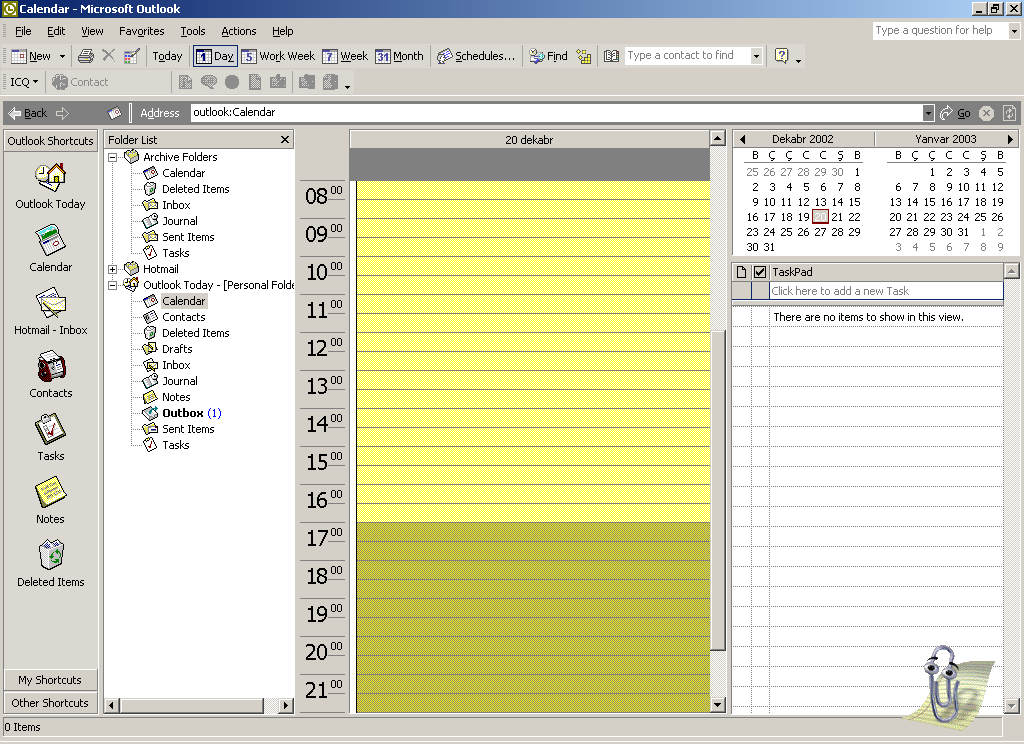The width and height of the screenshot is (1024, 744).
Task: Click the Calendar Coloring icon next to Delete
Action: pos(131,56)
